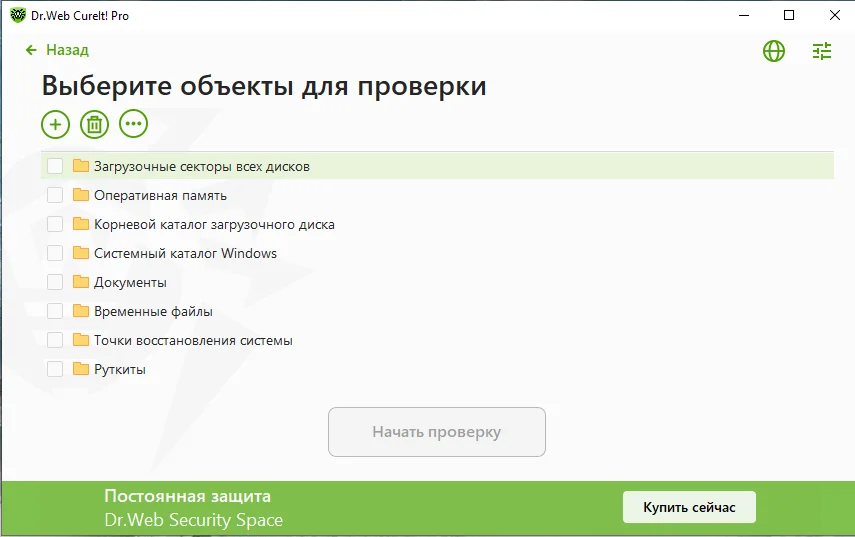
Task: Check Системный каталог Windows checkbox
Action: click(x=55, y=253)
